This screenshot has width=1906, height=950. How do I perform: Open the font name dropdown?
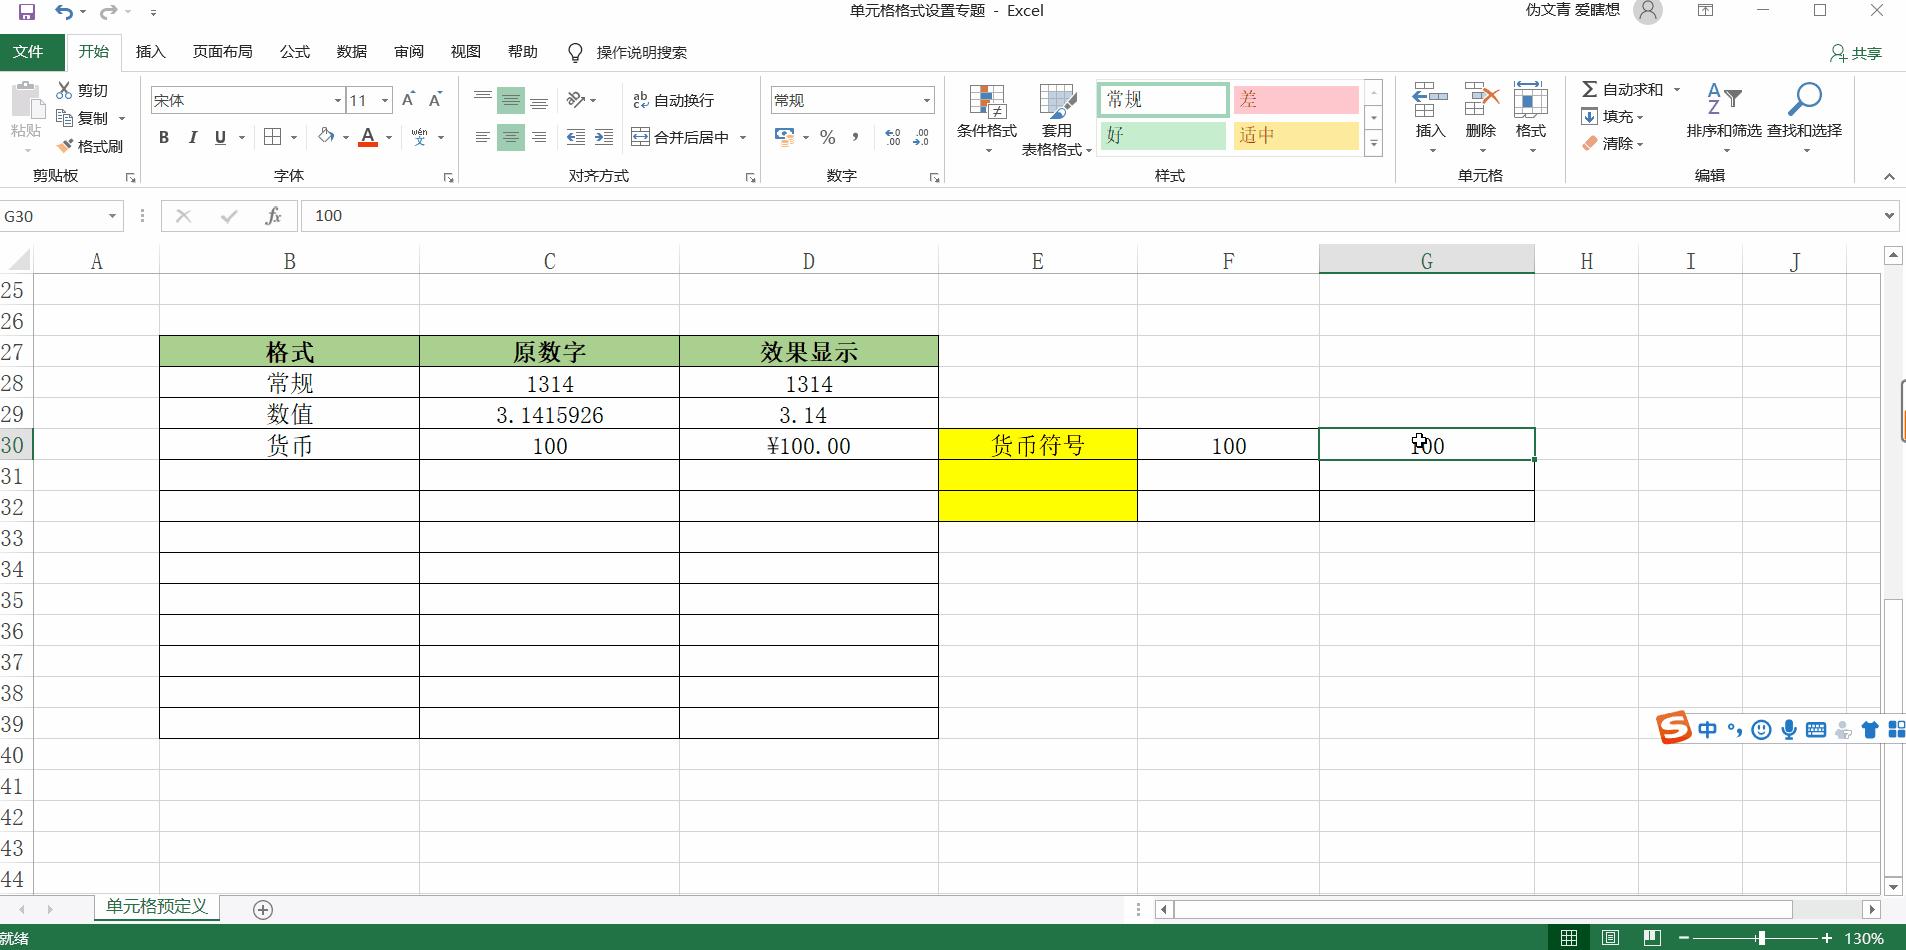click(x=337, y=100)
